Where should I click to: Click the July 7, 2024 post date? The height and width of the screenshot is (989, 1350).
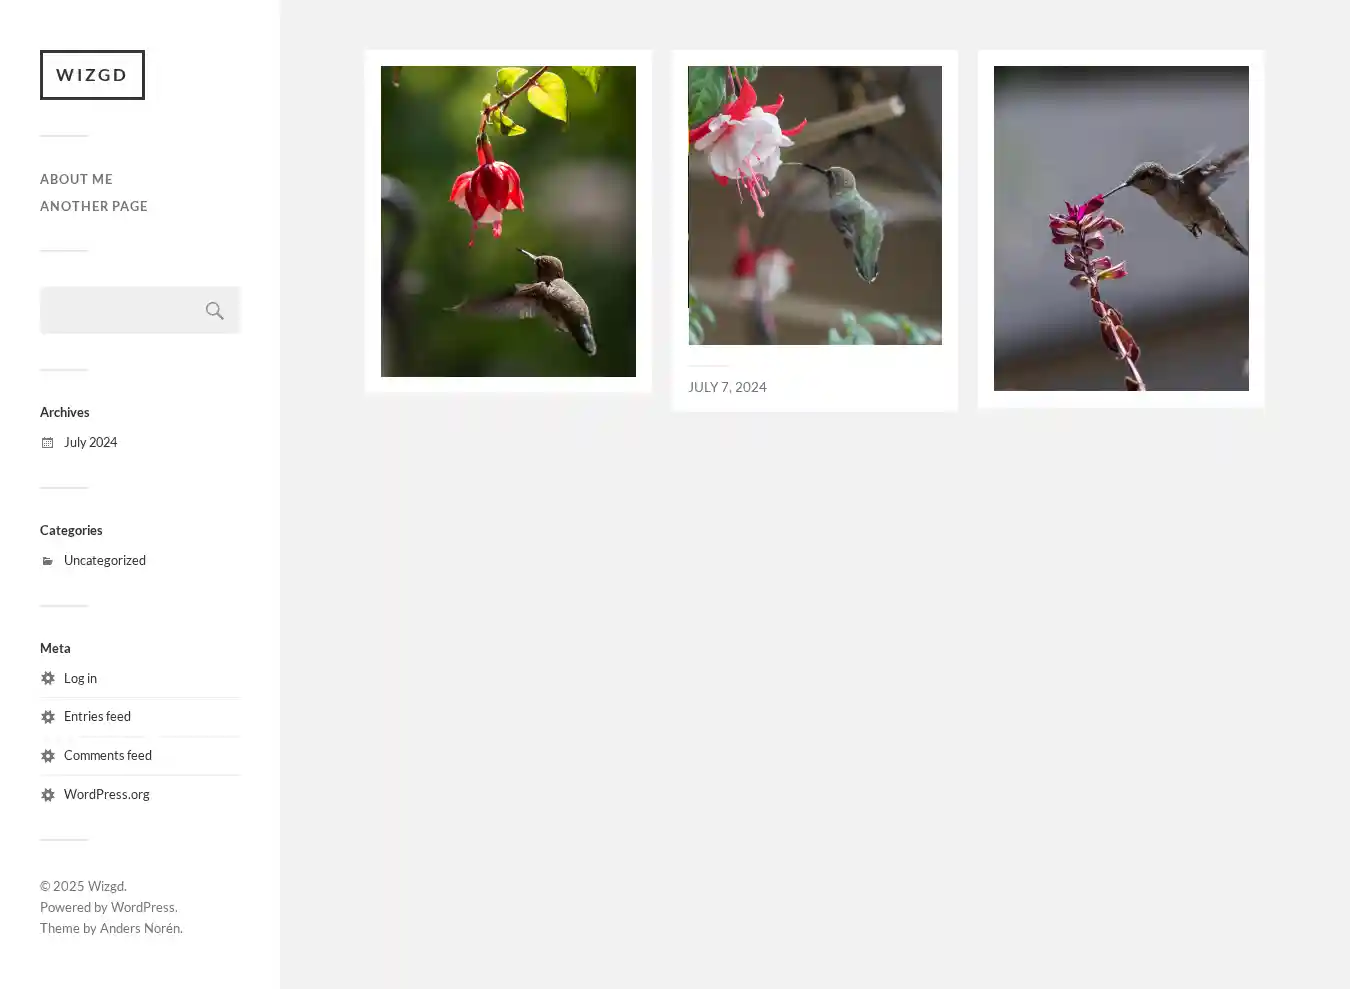[x=727, y=387]
